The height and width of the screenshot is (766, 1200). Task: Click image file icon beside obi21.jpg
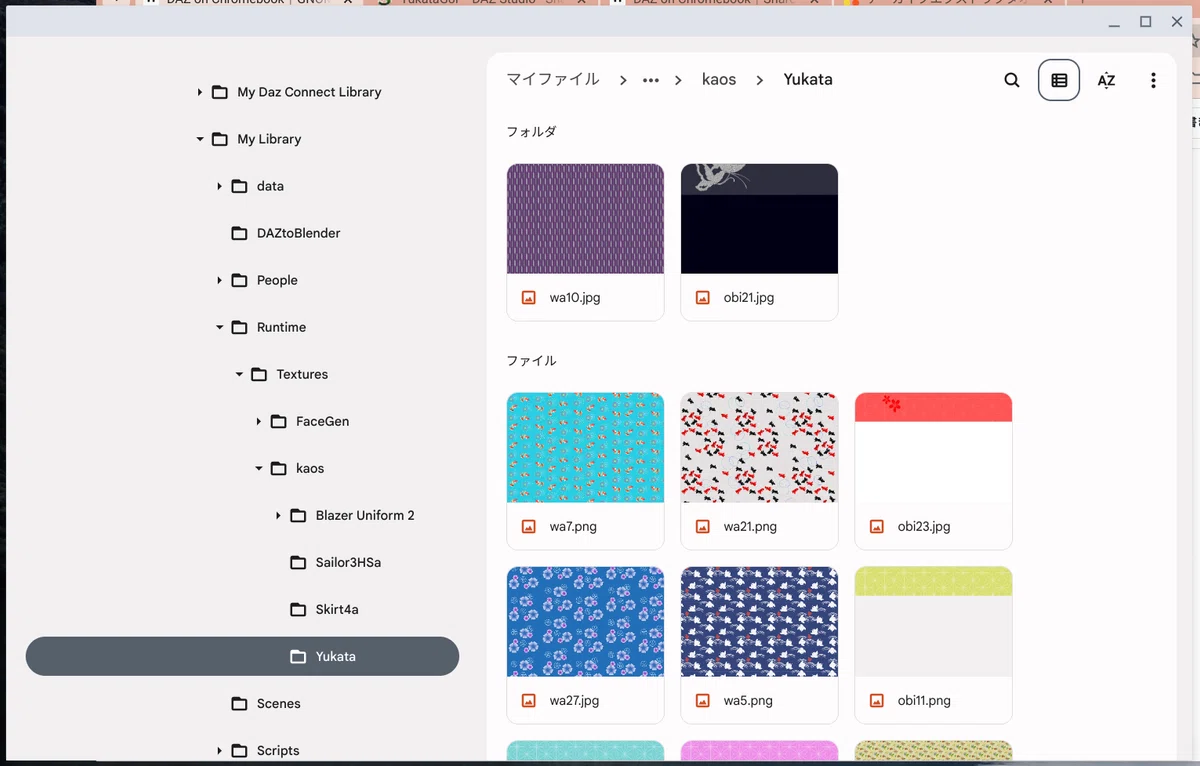click(703, 297)
